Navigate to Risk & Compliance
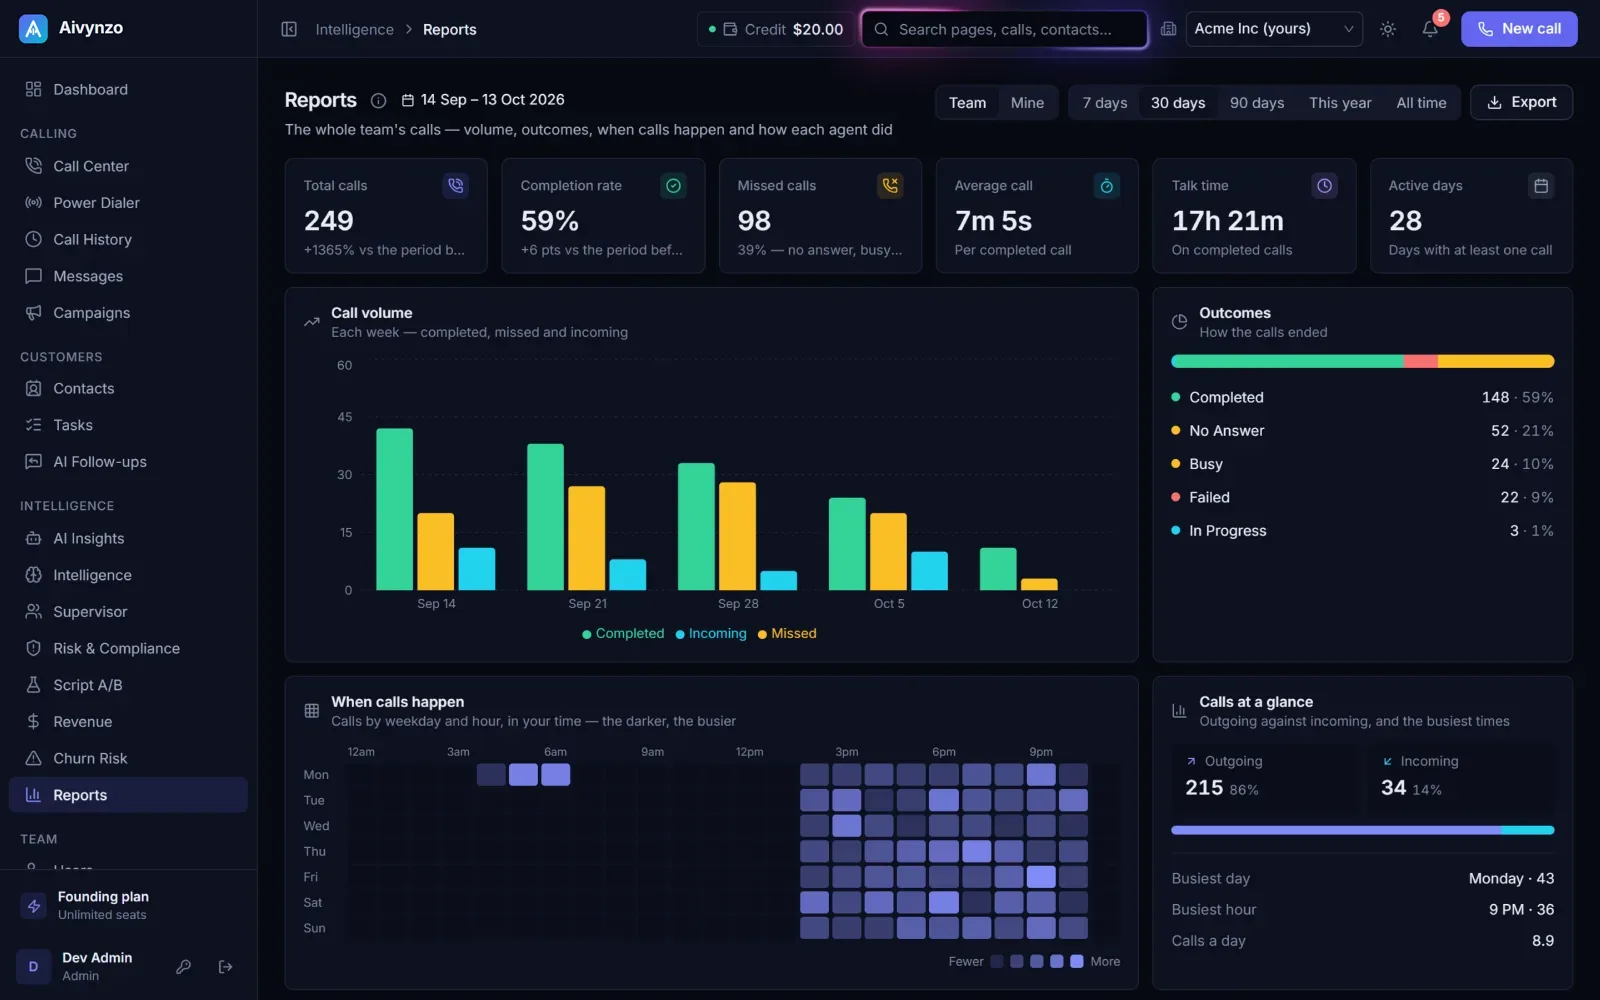Image resolution: width=1600 pixels, height=1000 pixels. [x=128, y=648]
